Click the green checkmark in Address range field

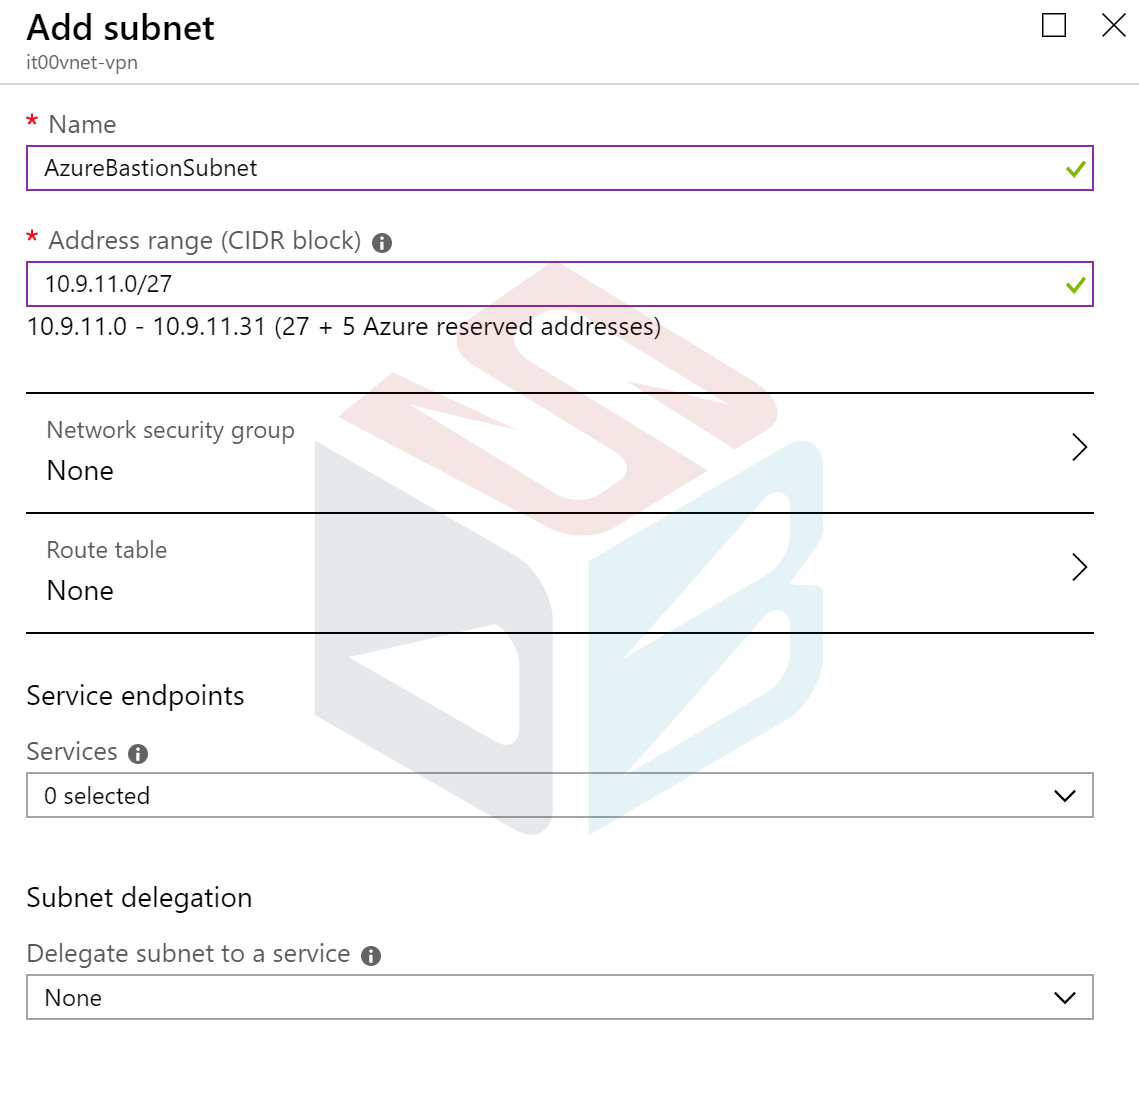click(x=1076, y=285)
